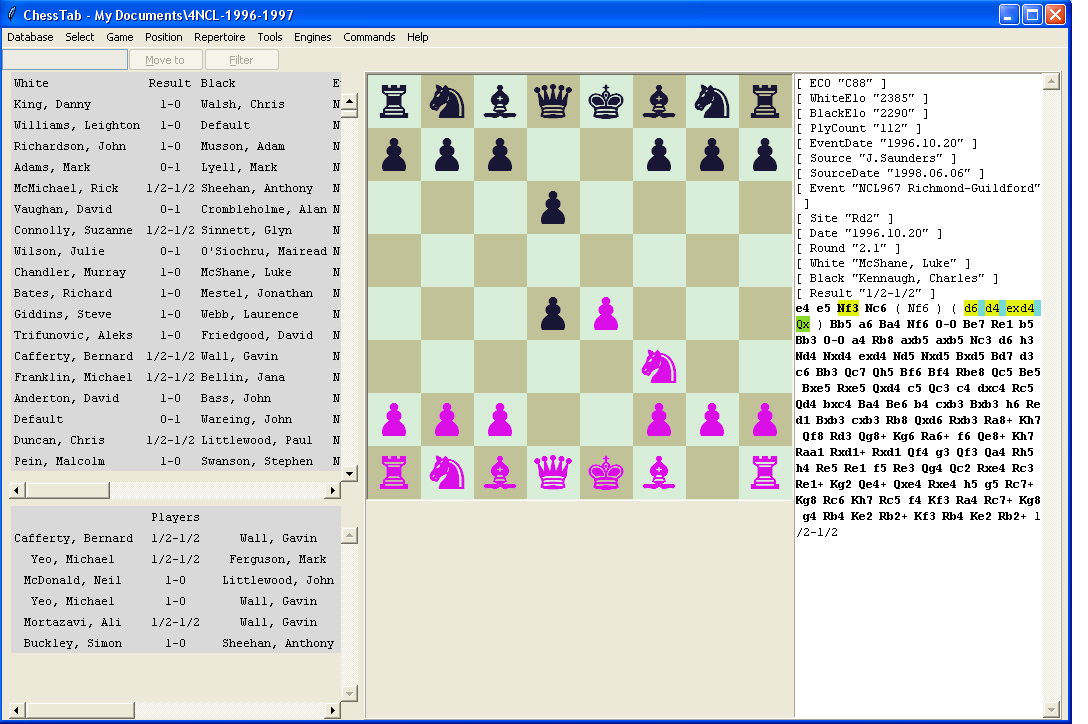Select the white rook on h1
The image size is (1088, 724).
pos(765,472)
